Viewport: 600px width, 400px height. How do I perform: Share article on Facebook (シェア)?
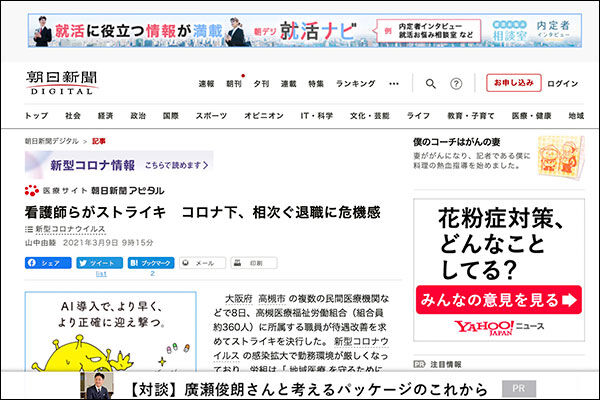pyautogui.click(x=48, y=263)
